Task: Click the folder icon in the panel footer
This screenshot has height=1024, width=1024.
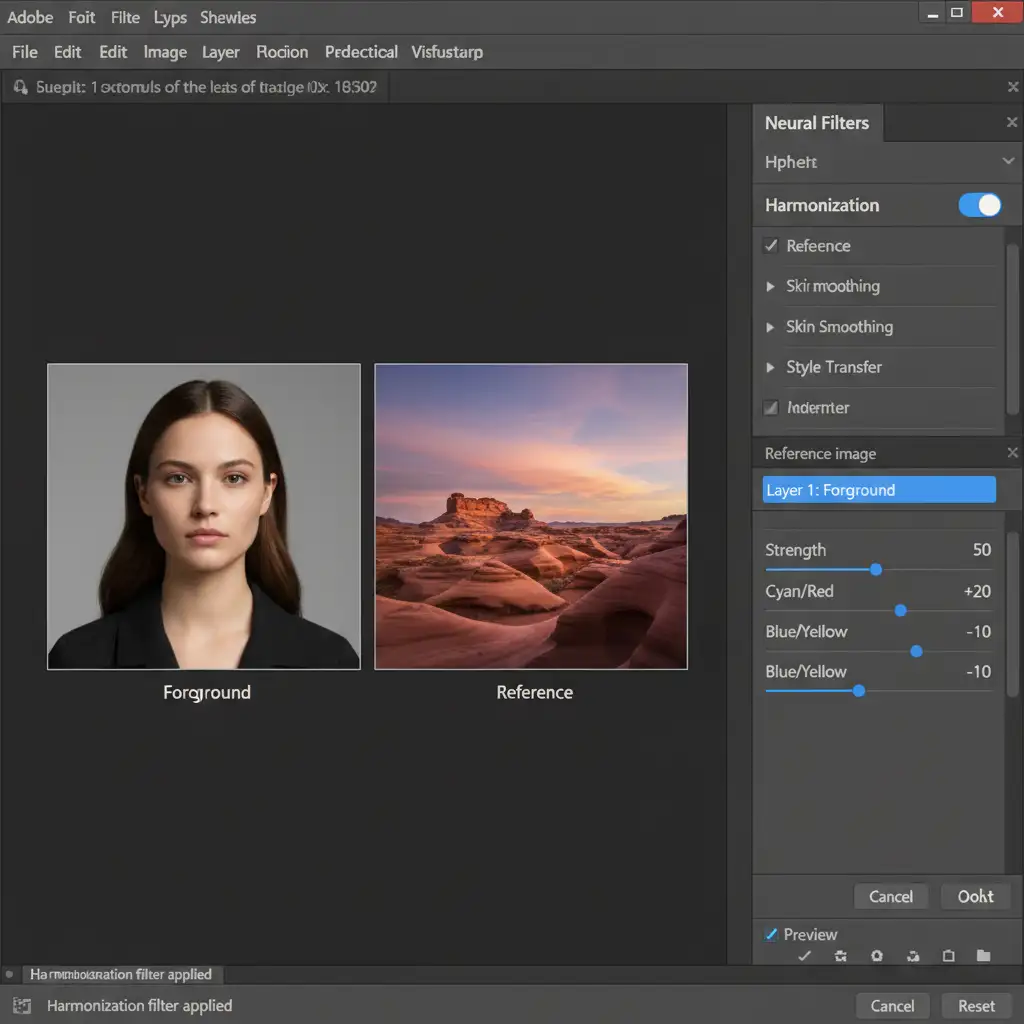Action: 983,956
